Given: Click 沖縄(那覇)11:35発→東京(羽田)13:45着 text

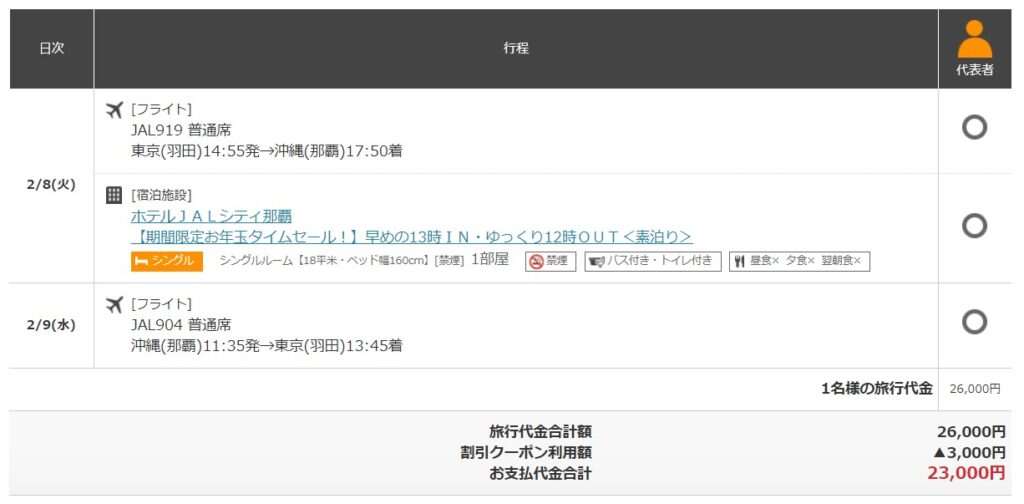Looking at the screenshot, I should [266, 345].
